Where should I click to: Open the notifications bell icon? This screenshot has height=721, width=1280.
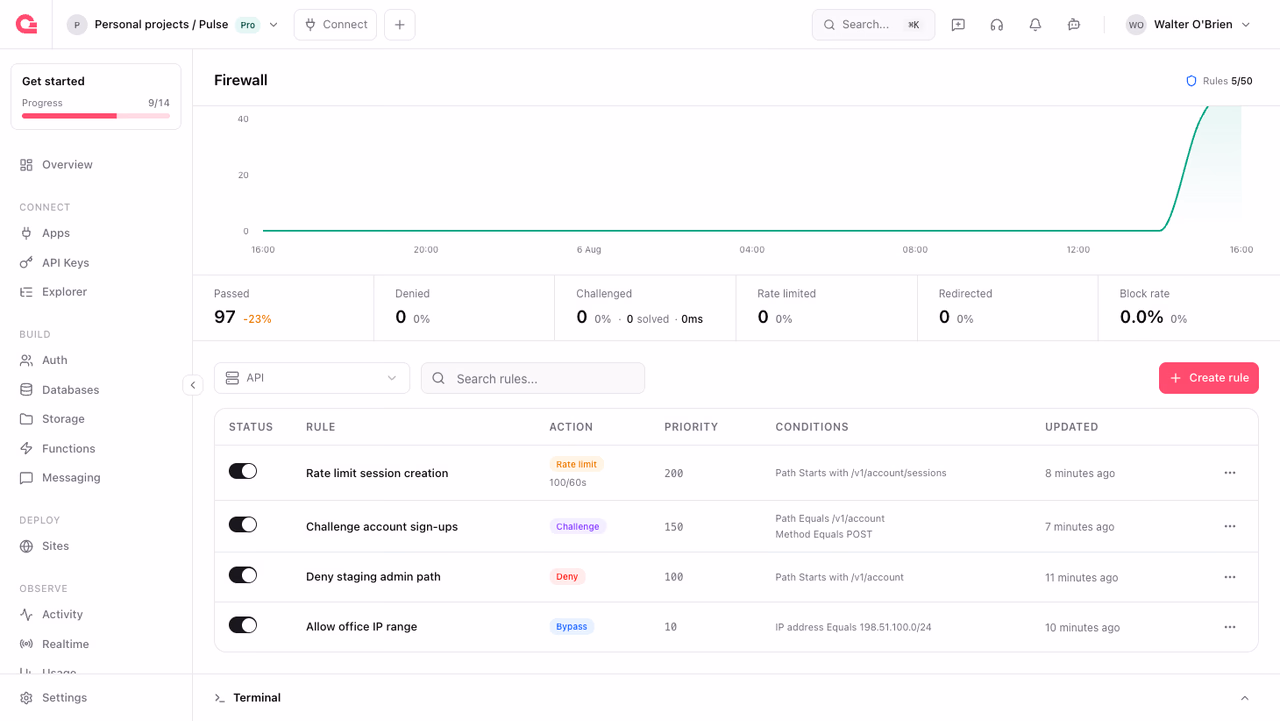(1035, 25)
